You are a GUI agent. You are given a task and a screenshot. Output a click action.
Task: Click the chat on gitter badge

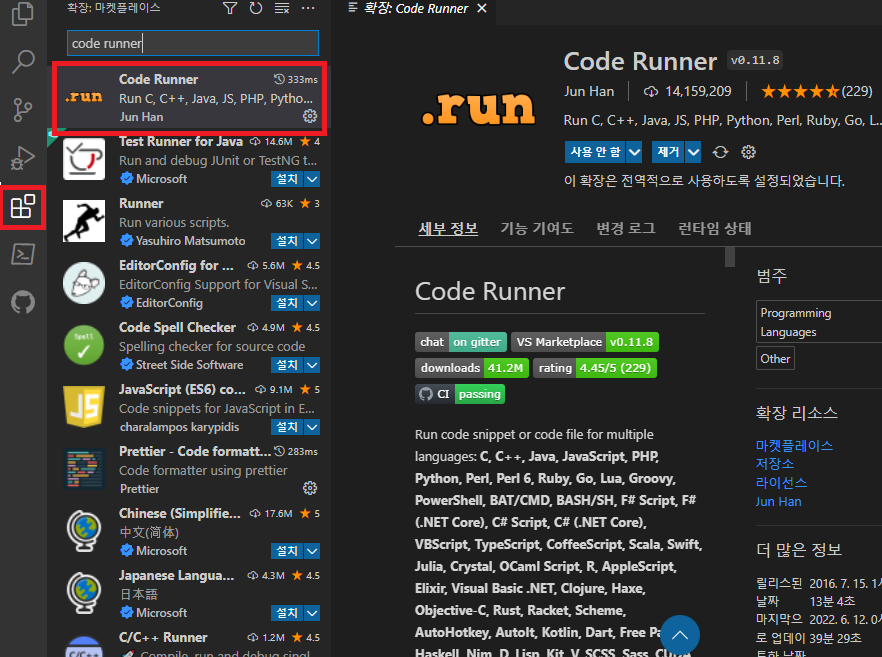point(461,342)
